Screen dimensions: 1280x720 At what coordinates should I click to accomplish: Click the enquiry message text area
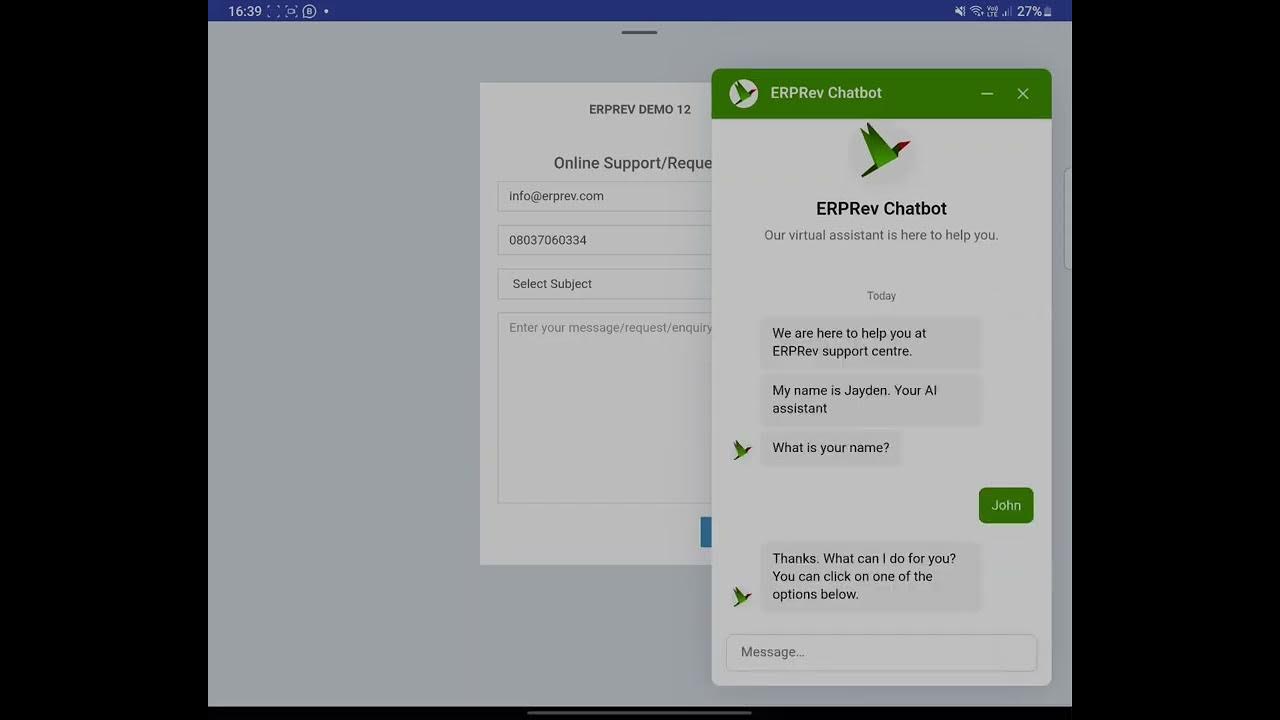tap(604, 408)
